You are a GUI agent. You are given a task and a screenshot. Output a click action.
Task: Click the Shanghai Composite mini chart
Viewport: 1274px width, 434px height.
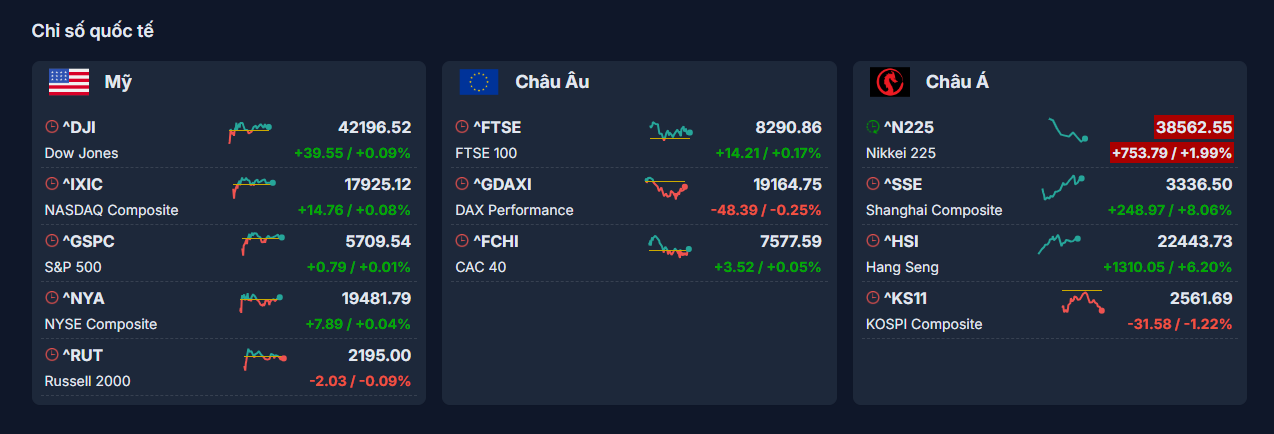pyautogui.click(x=1063, y=187)
